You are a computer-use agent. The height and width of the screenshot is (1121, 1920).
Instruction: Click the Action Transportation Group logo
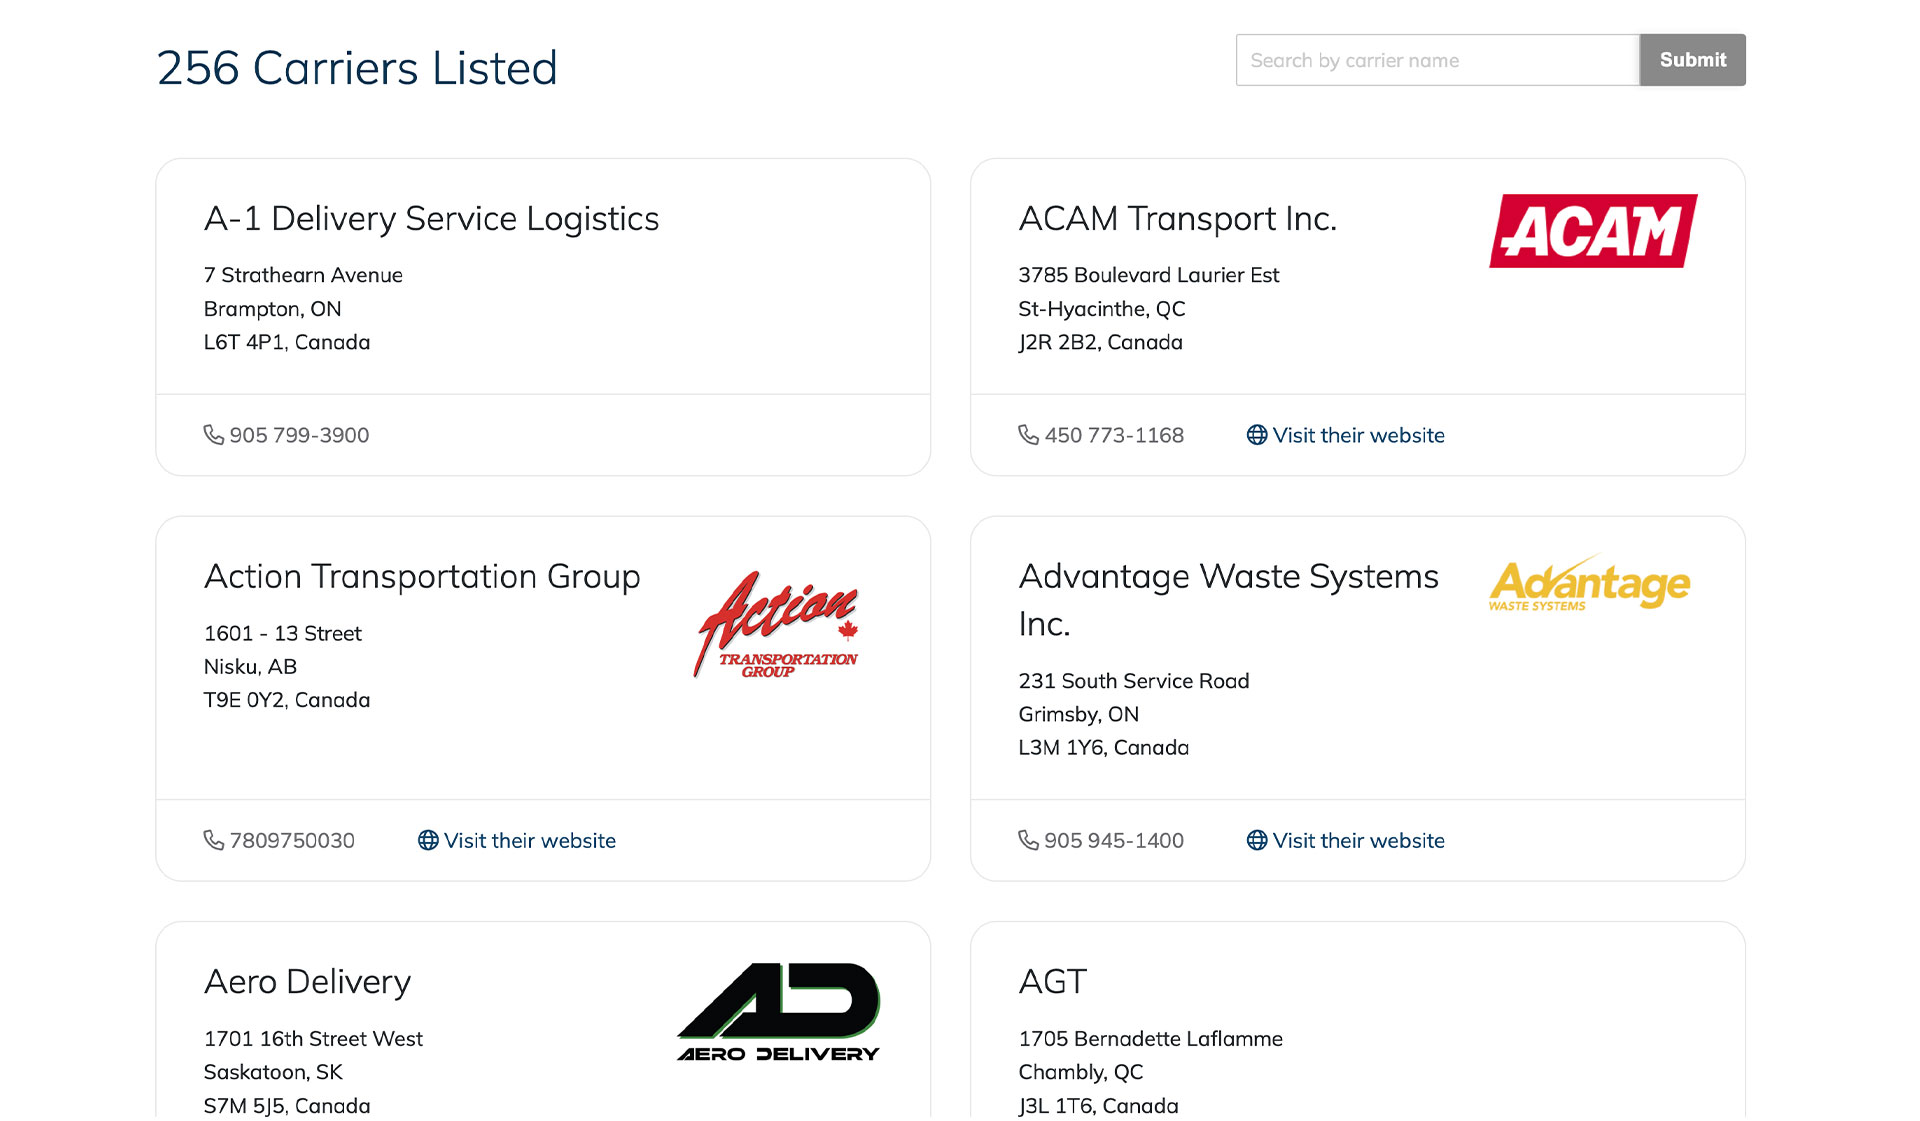click(x=777, y=625)
